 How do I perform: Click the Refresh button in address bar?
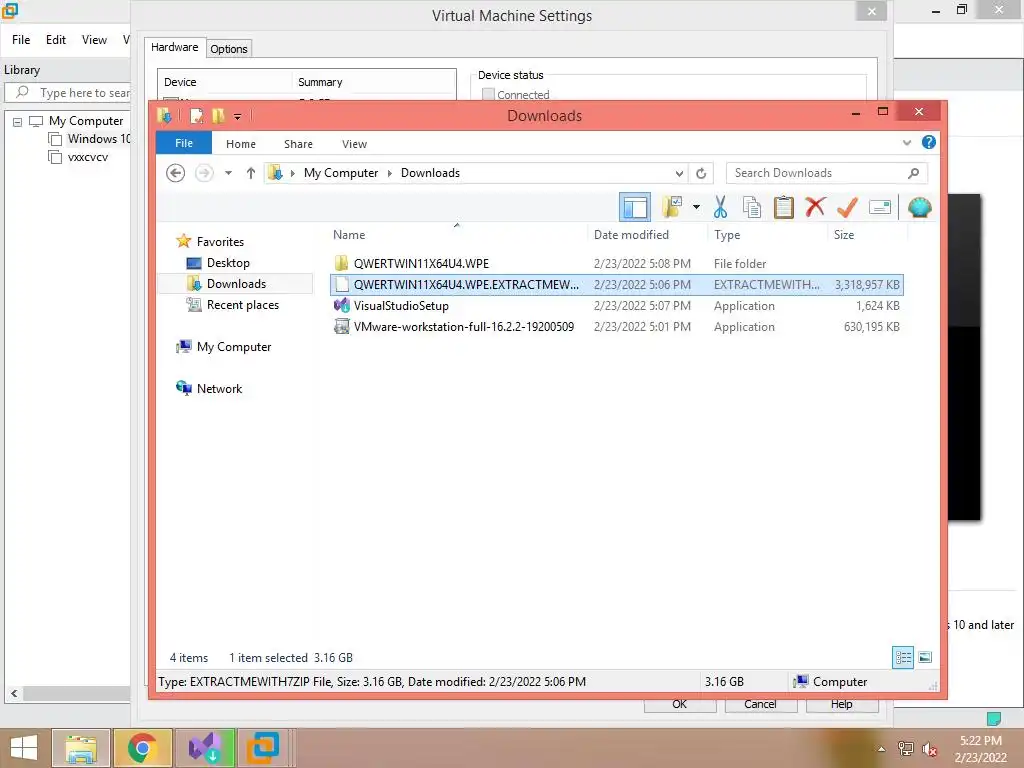(701, 173)
